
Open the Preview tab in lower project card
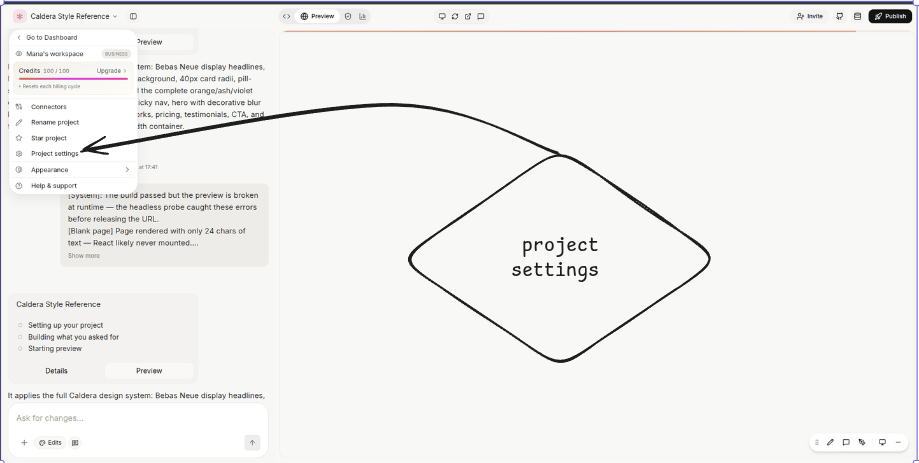(x=149, y=371)
